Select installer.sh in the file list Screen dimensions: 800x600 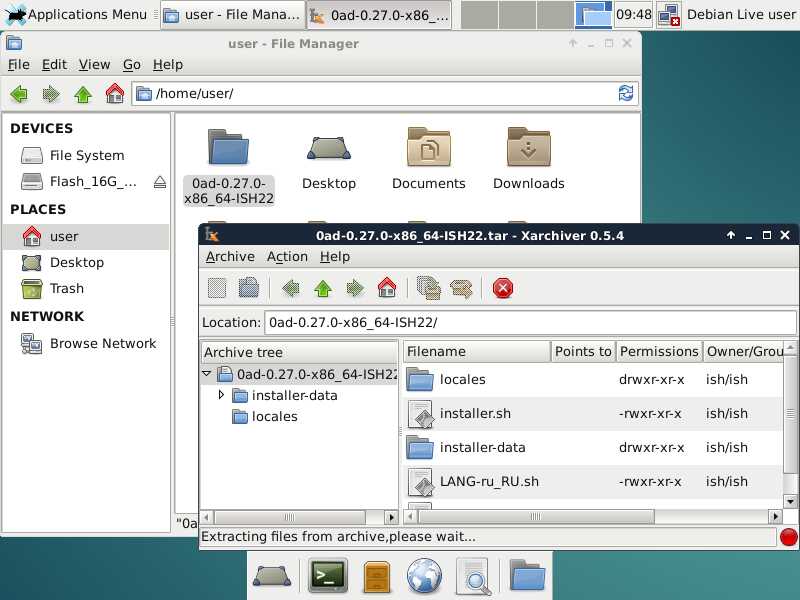pos(593,413)
